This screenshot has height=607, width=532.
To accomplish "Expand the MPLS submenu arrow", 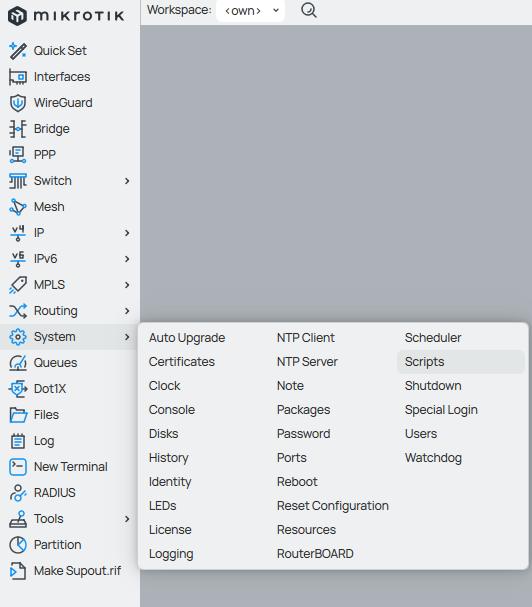I will [127, 285].
